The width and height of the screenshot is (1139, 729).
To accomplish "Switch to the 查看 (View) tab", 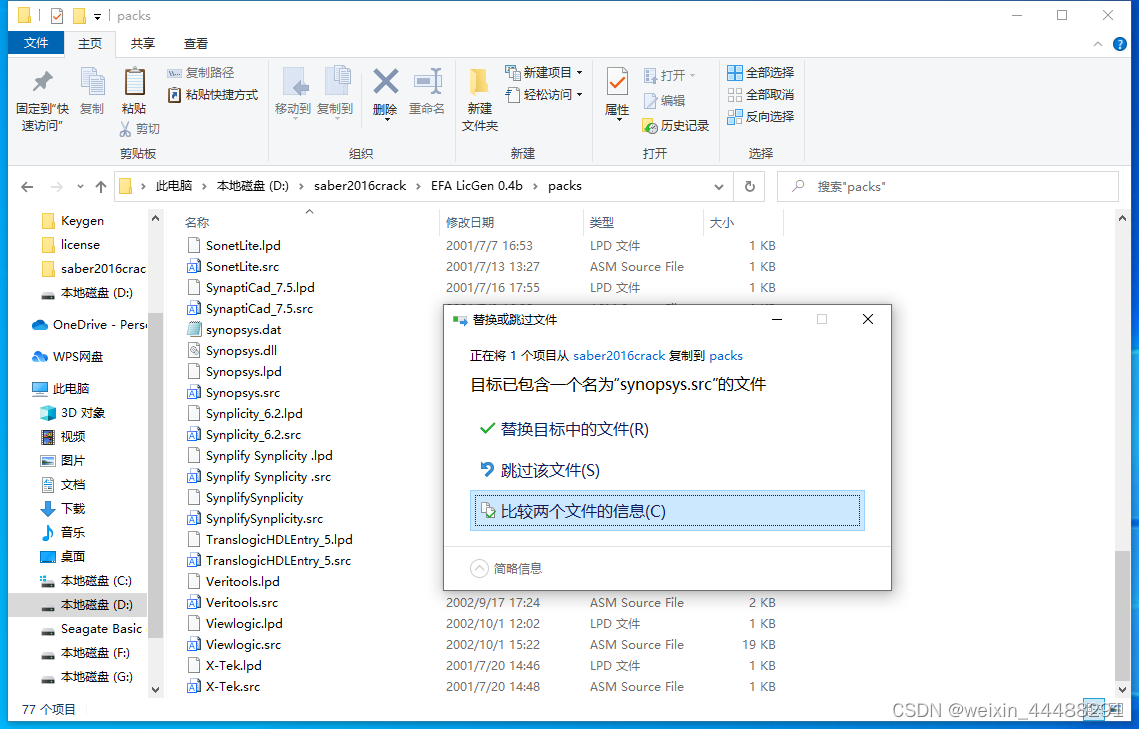I will point(195,43).
